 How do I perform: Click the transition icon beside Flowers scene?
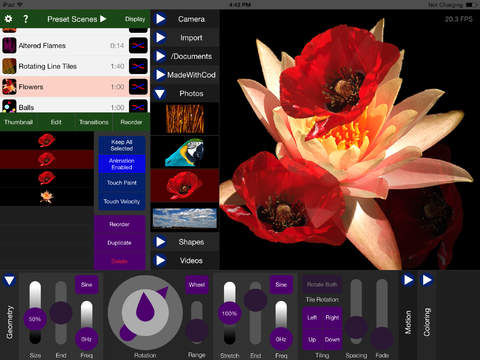pyautogui.click(x=138, y=87)
